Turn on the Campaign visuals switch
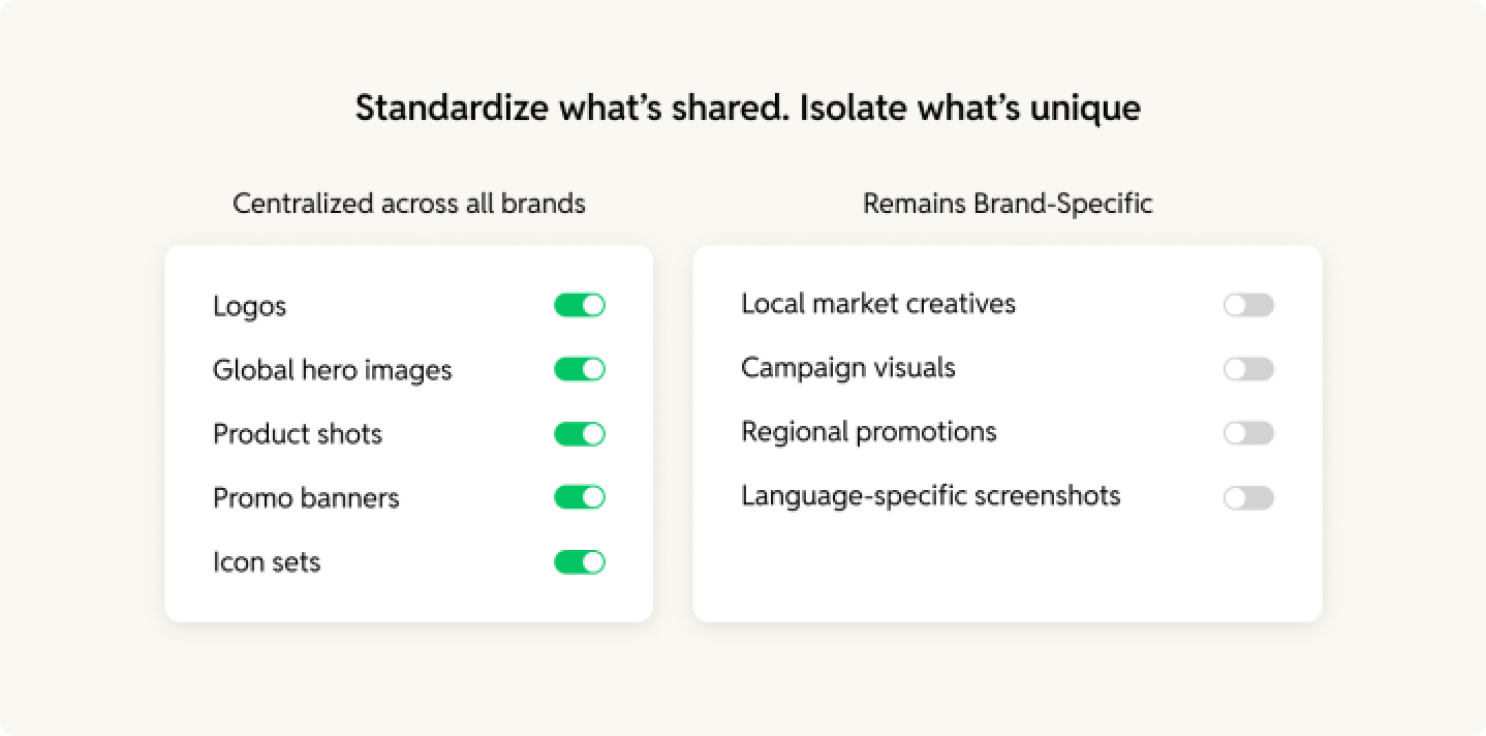The image size is (1486, 736). coord(1248,369)
